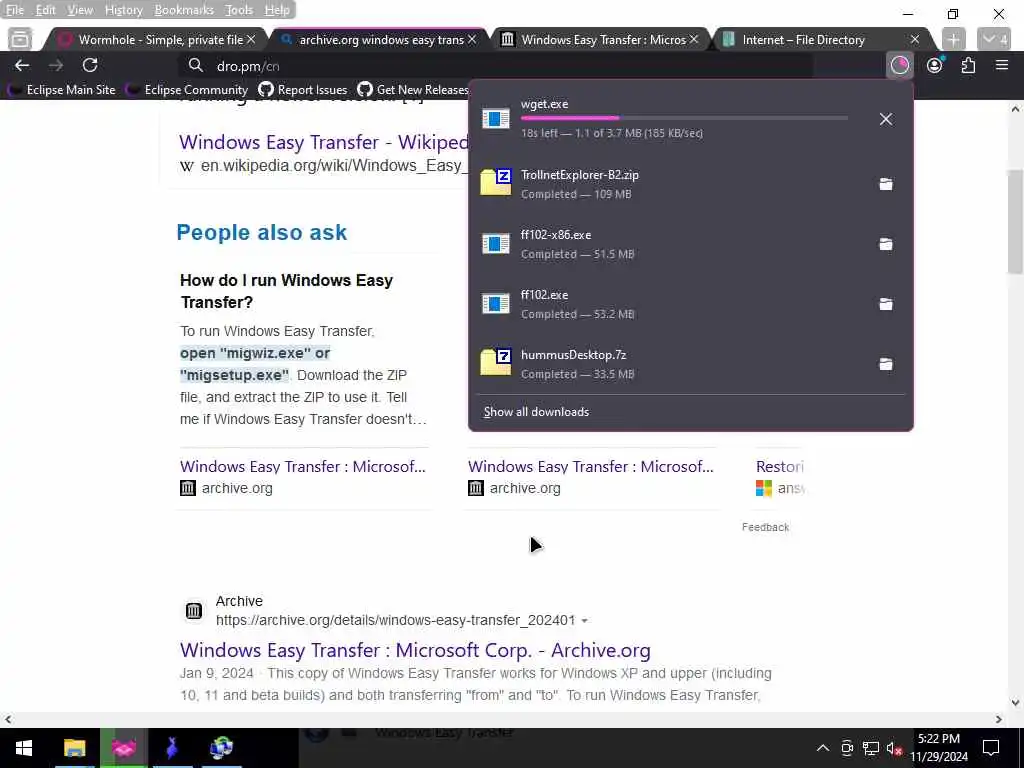Show hidden system tray icons
The width and height of the screenshot is (1024, 768).
tap(823, 748)
